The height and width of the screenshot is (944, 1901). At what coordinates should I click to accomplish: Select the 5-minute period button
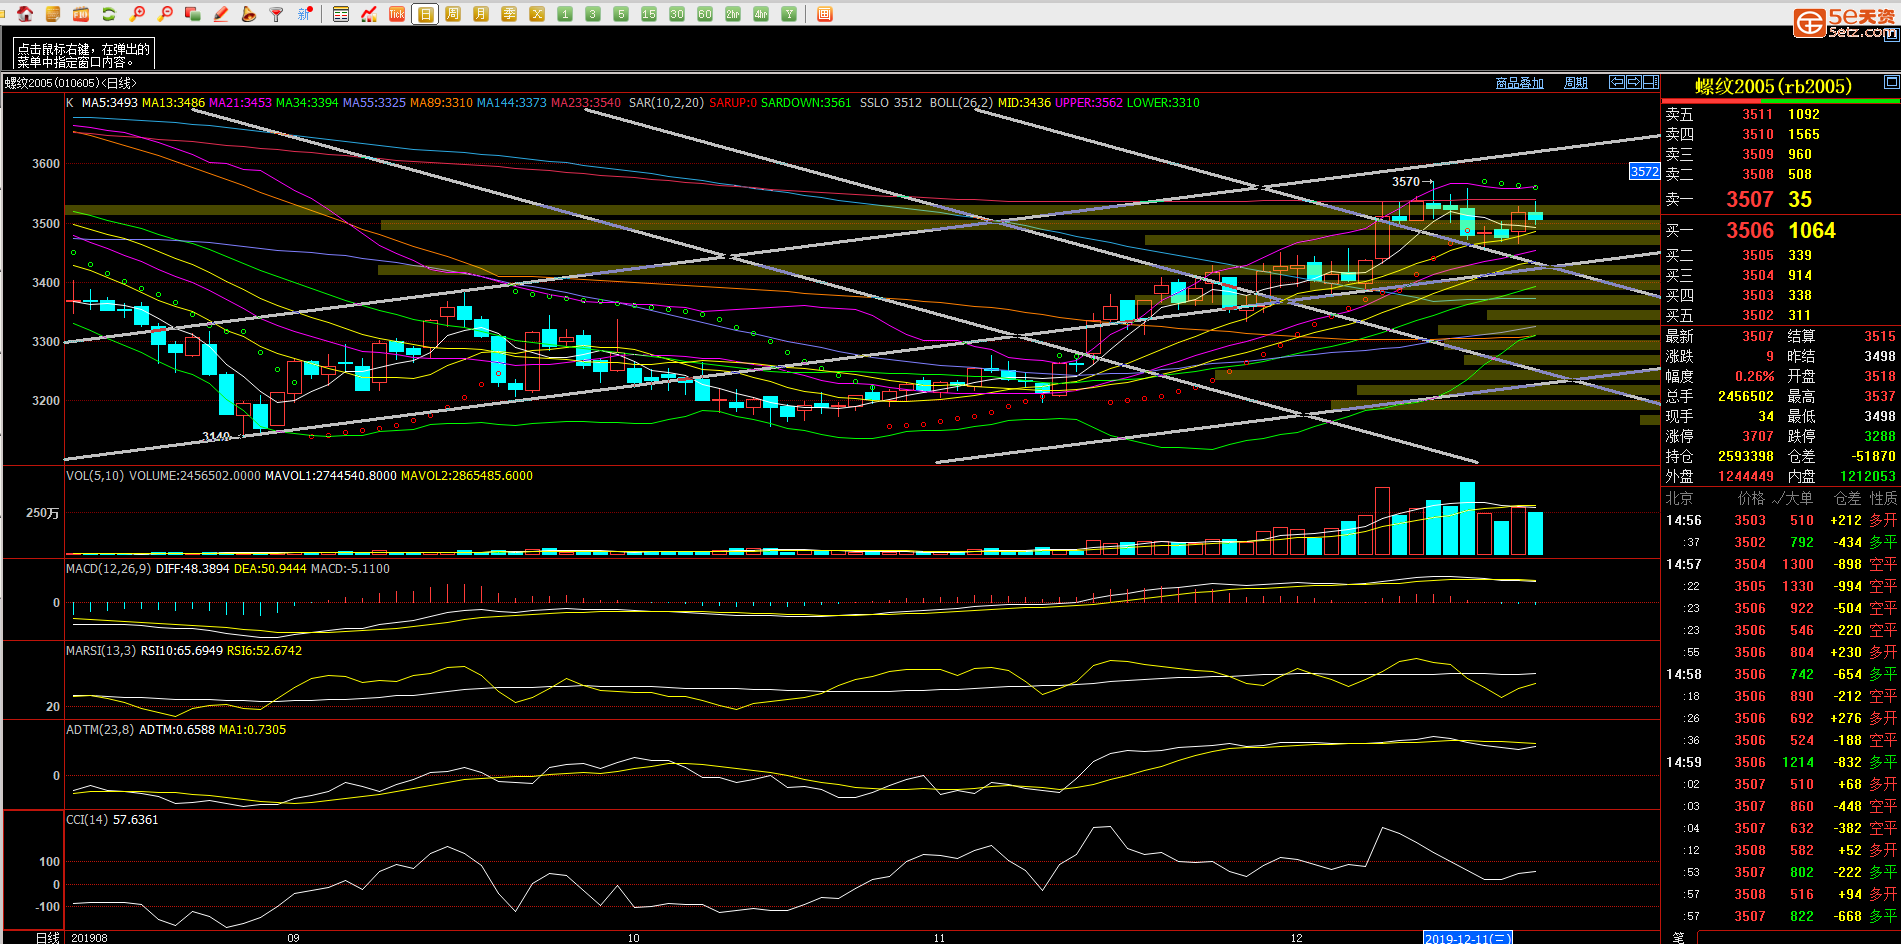(x=621, y=14)
